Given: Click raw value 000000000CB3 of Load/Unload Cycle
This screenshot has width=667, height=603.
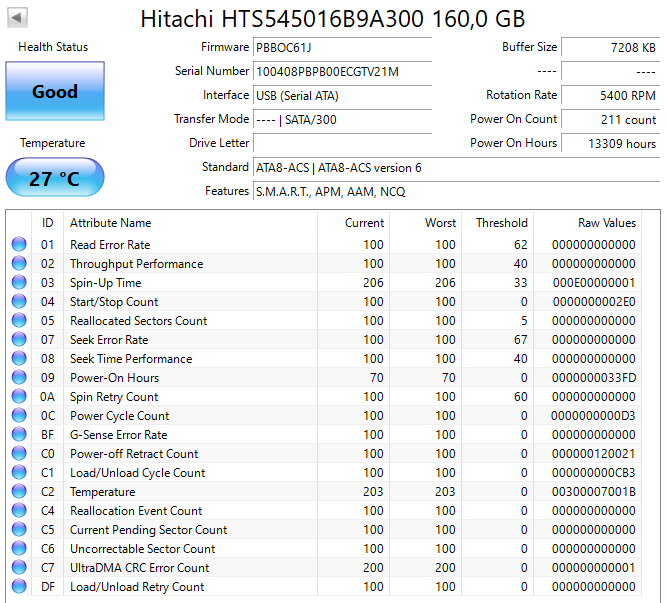Looking at the screenshot, I should [594, 472].
